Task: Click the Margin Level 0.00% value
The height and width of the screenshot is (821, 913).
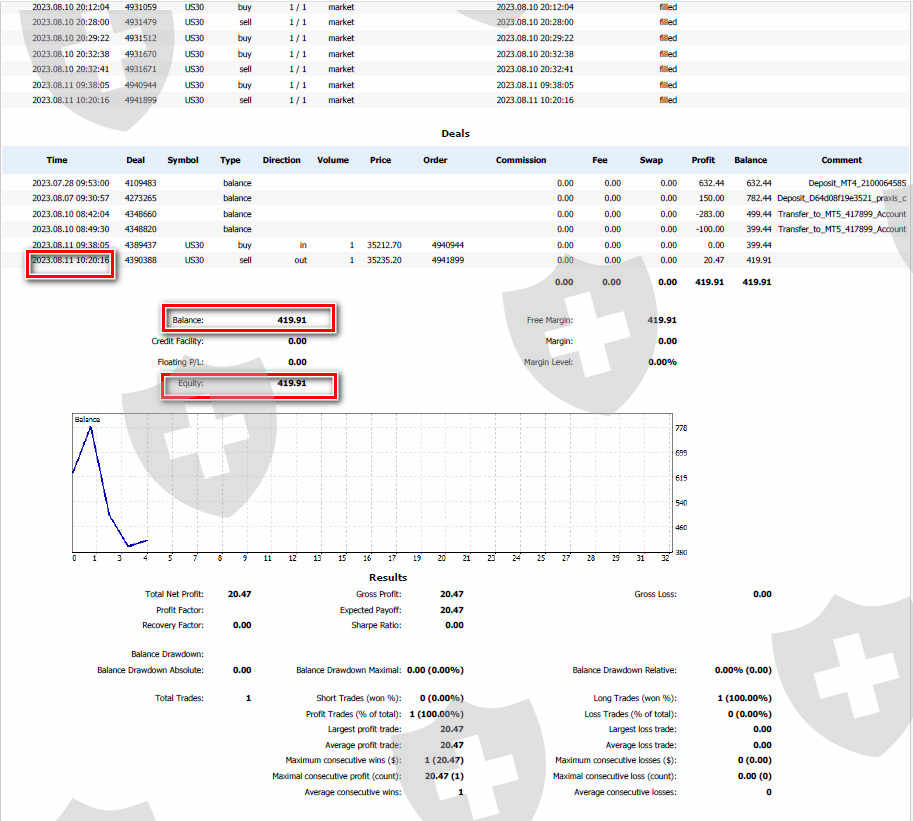Action: point(660,362)
